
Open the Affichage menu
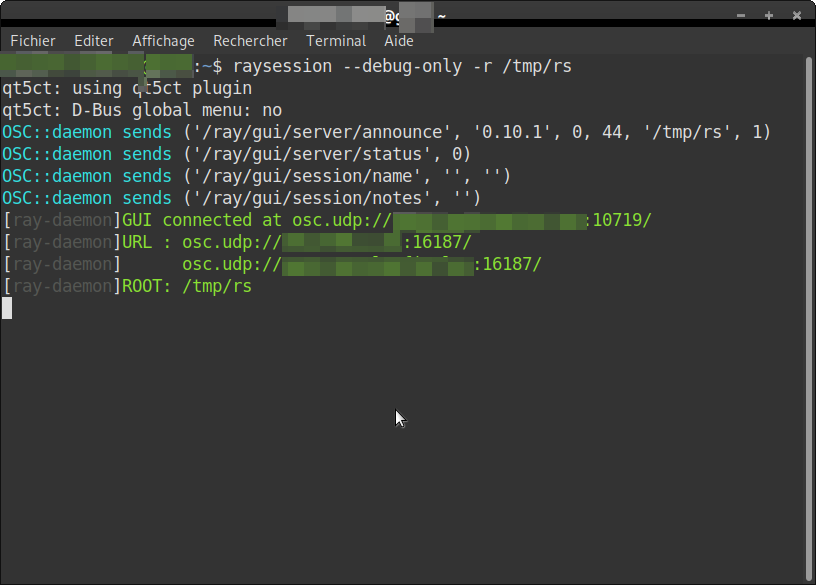(x=163, y=41)
